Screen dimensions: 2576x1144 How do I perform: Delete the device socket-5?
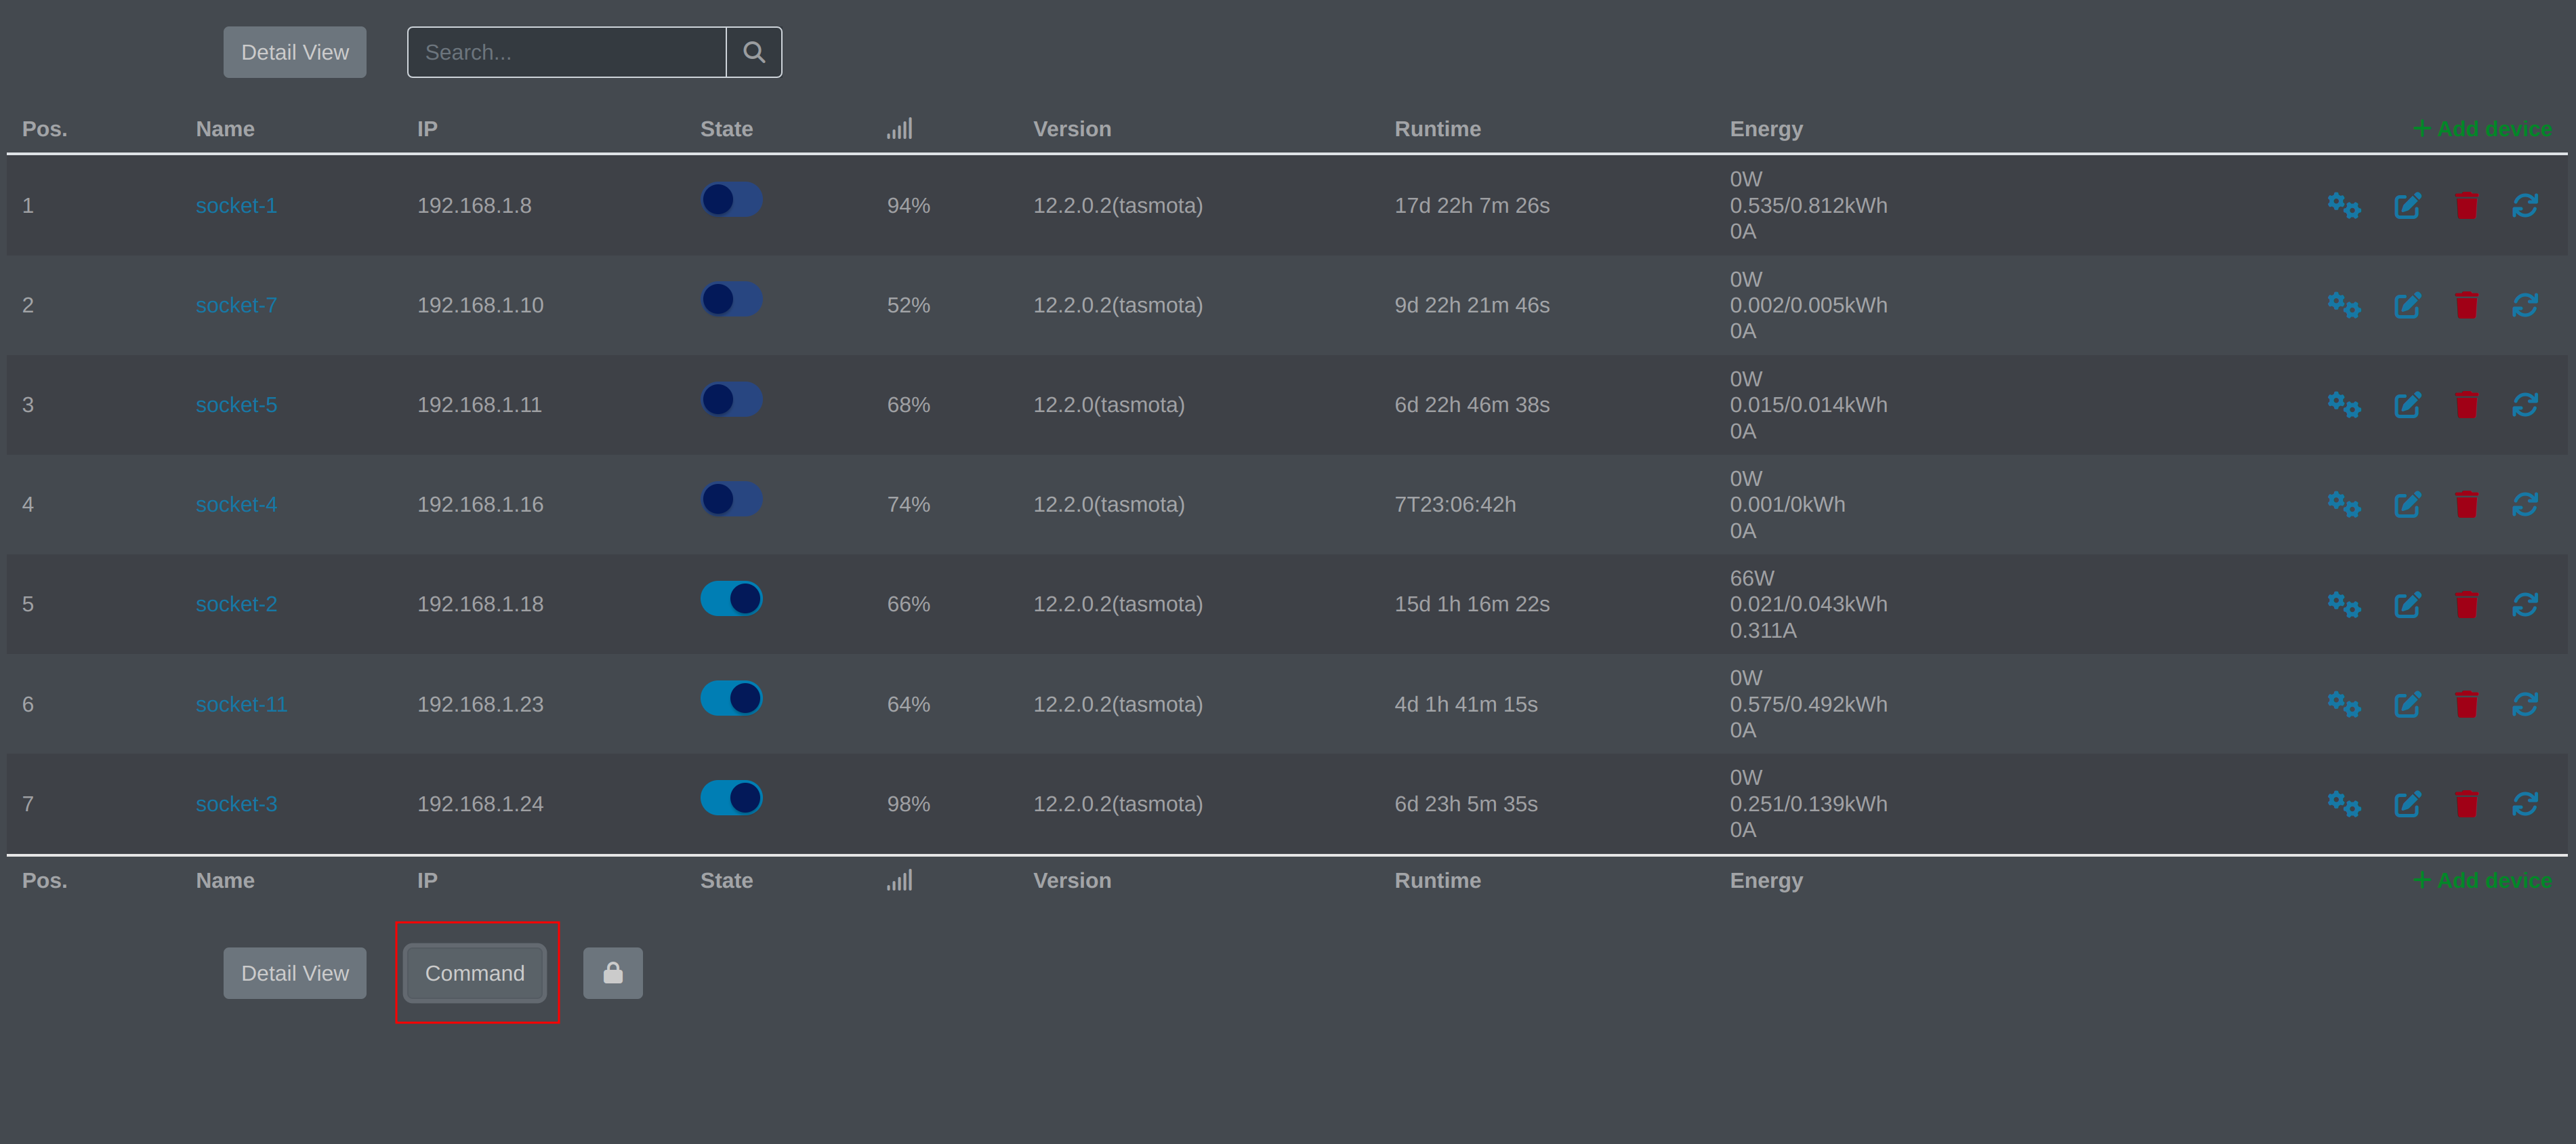pyautogui.click(x=2467, y=405)
